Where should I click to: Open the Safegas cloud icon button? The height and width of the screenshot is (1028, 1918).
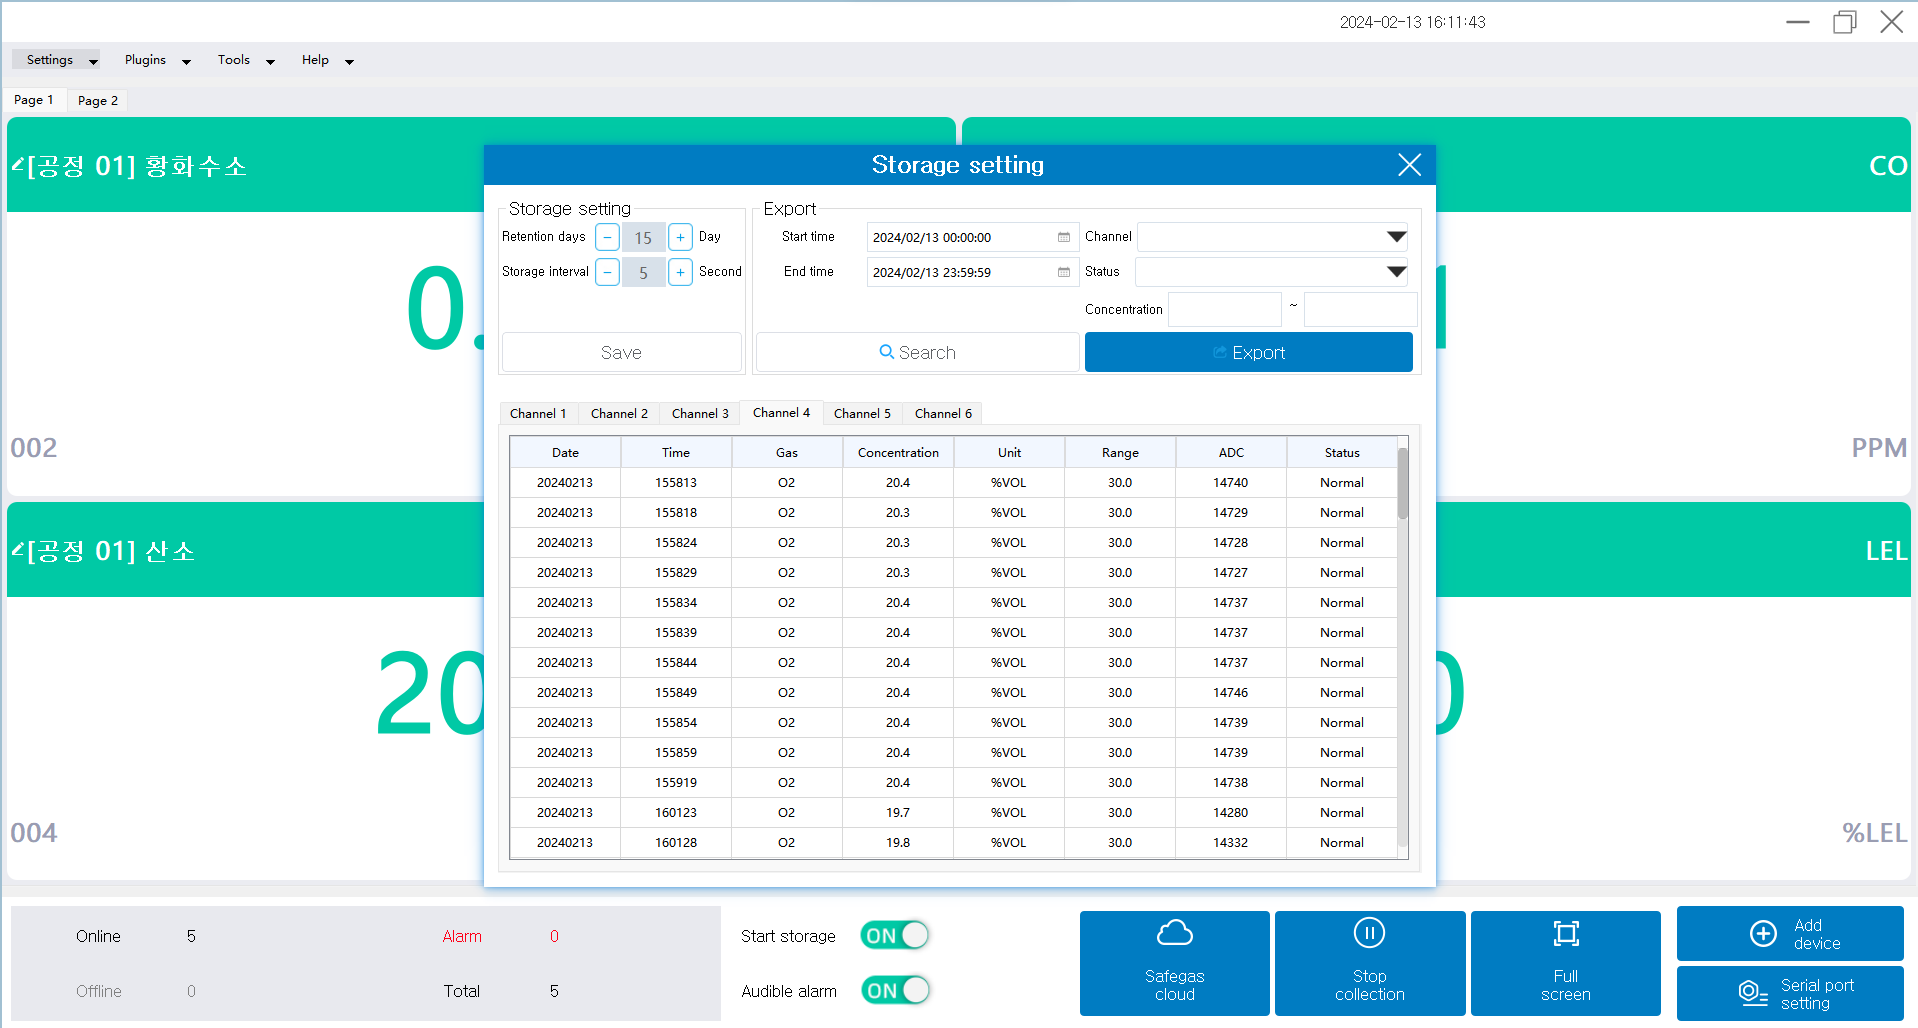pyautogui.click(x=1174, y=934)
